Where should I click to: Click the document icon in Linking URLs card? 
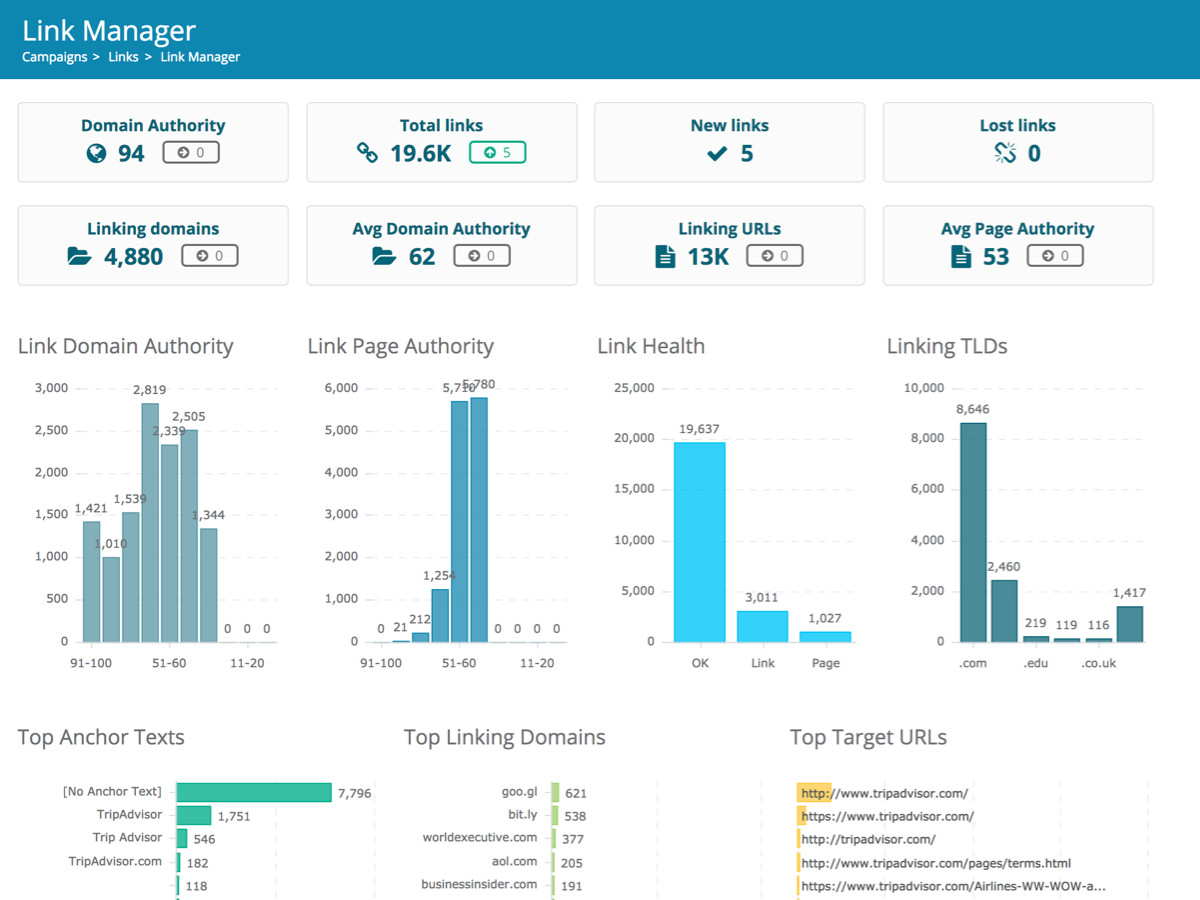pyautogui.click(x=664, y=257)
